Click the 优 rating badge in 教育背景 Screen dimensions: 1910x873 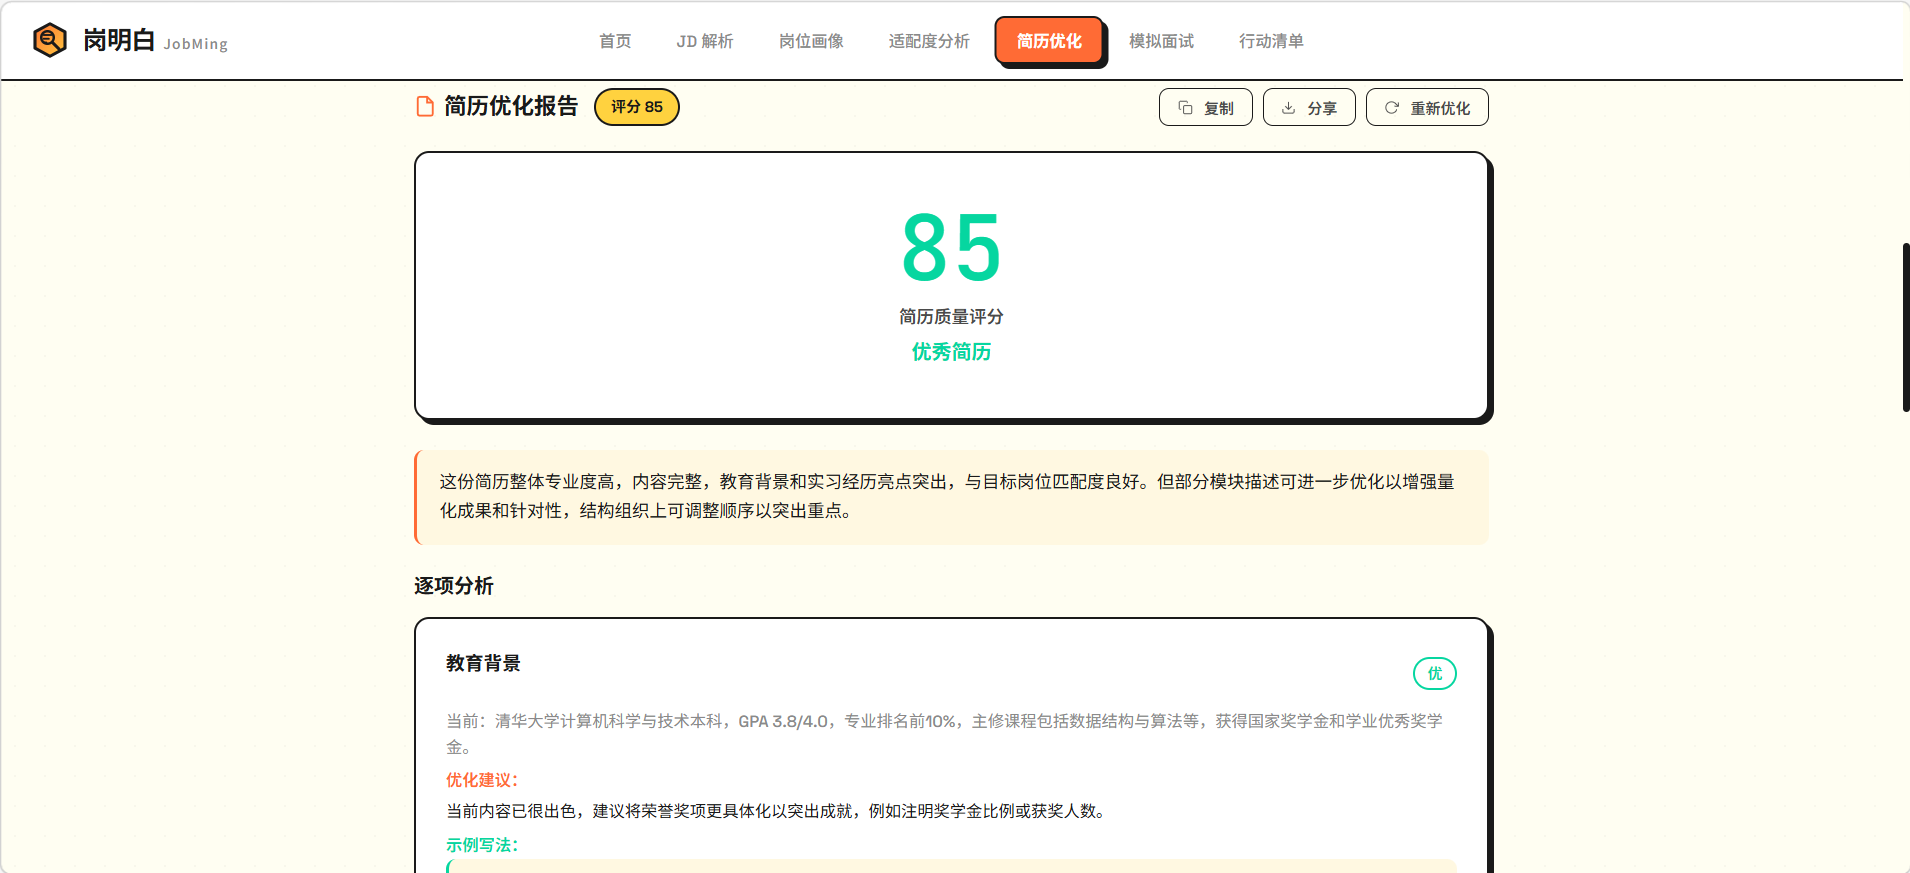1434,674
